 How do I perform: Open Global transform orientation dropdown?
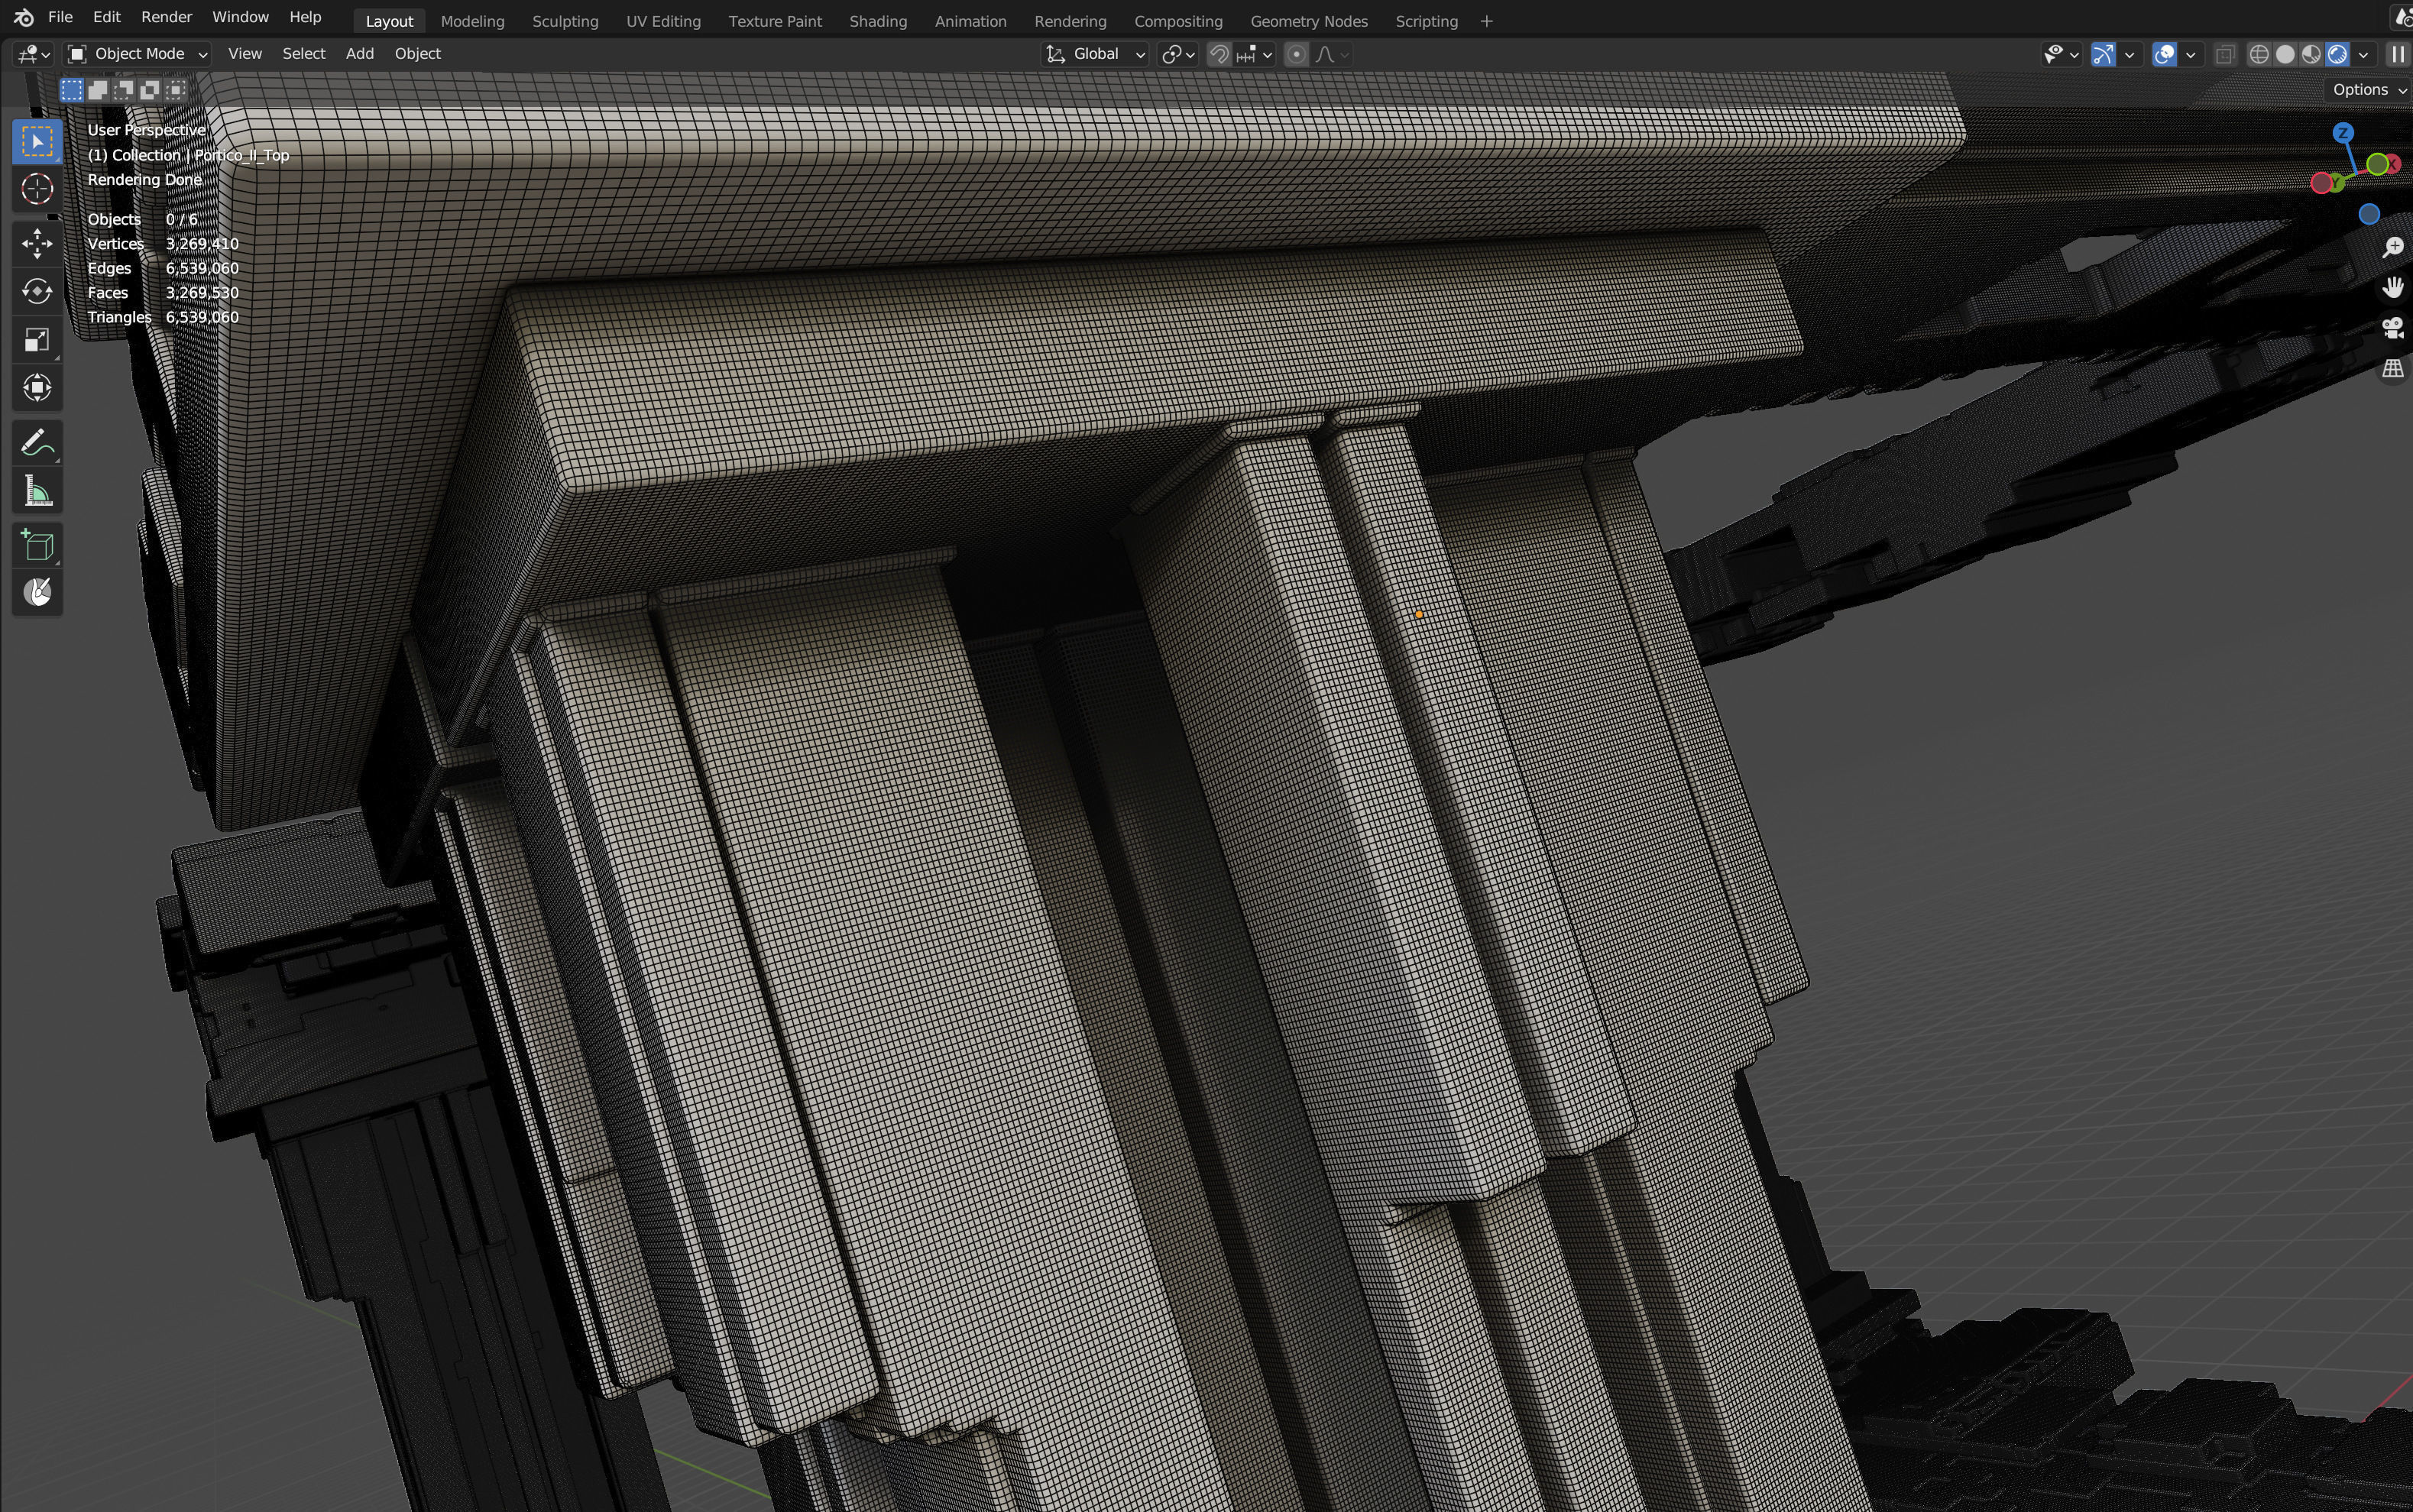[1094, 54]
